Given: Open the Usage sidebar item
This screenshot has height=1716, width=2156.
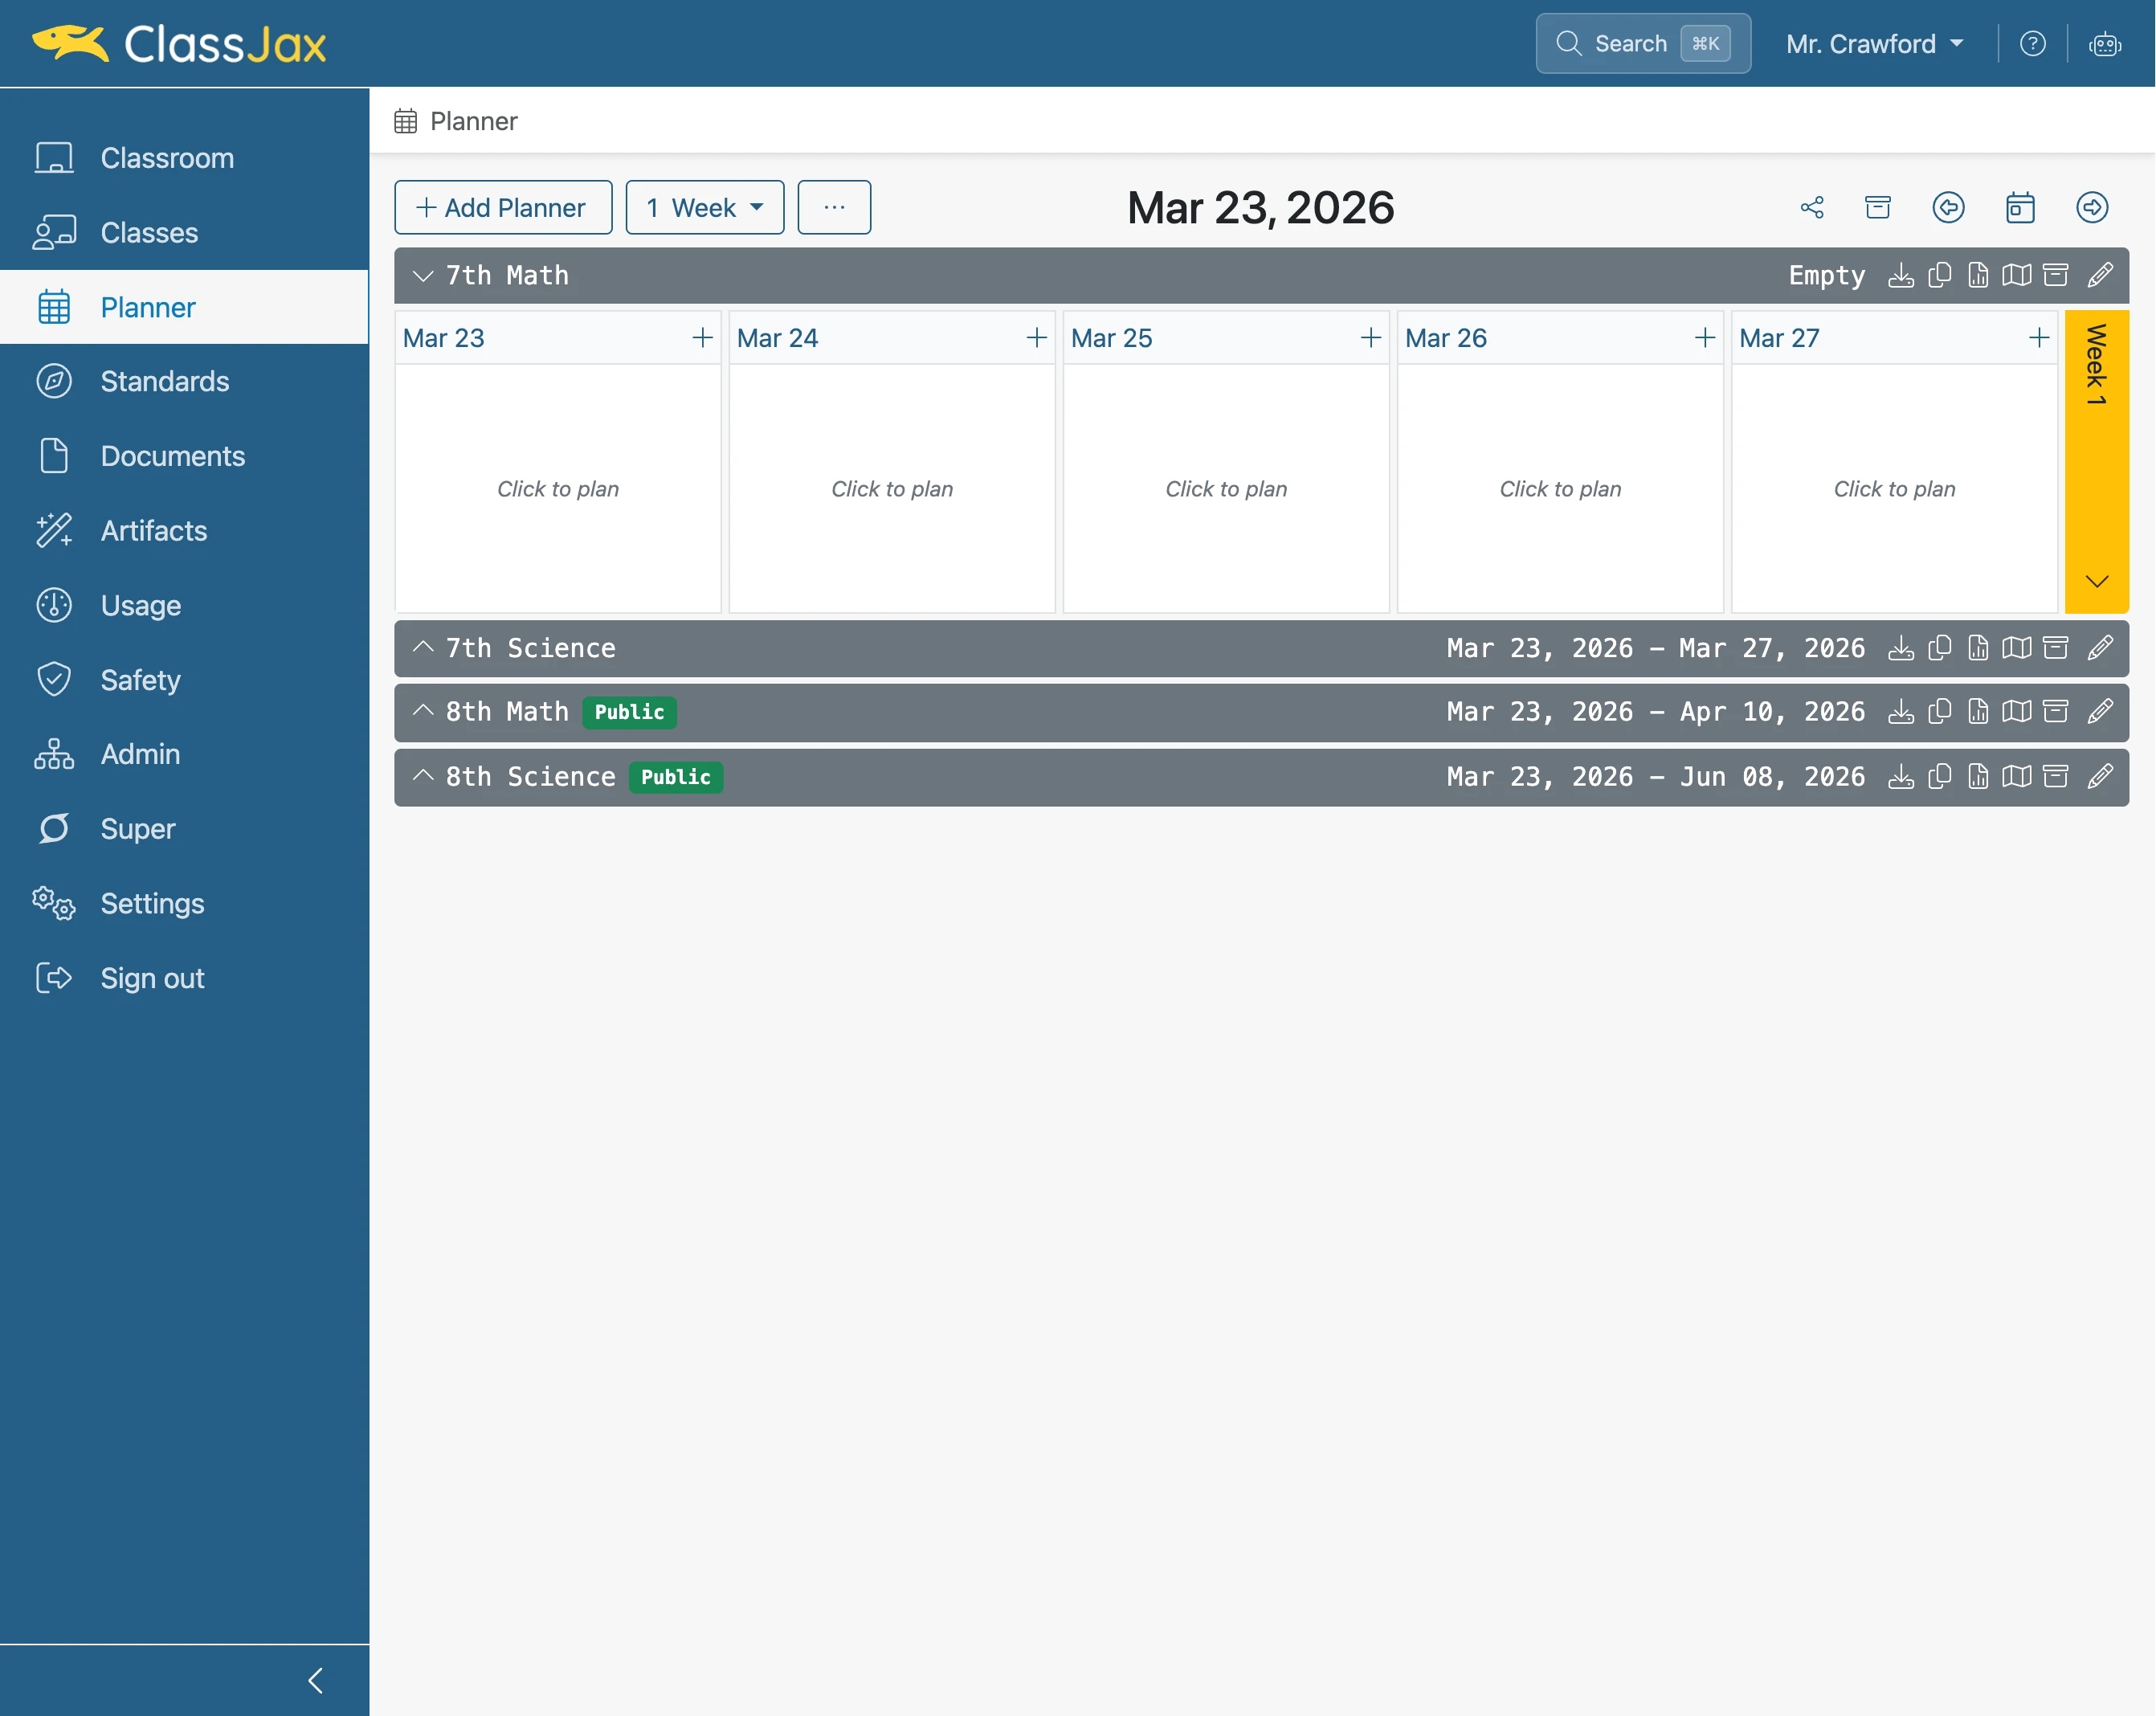Looking at the screenshot, I should [184, 605].
